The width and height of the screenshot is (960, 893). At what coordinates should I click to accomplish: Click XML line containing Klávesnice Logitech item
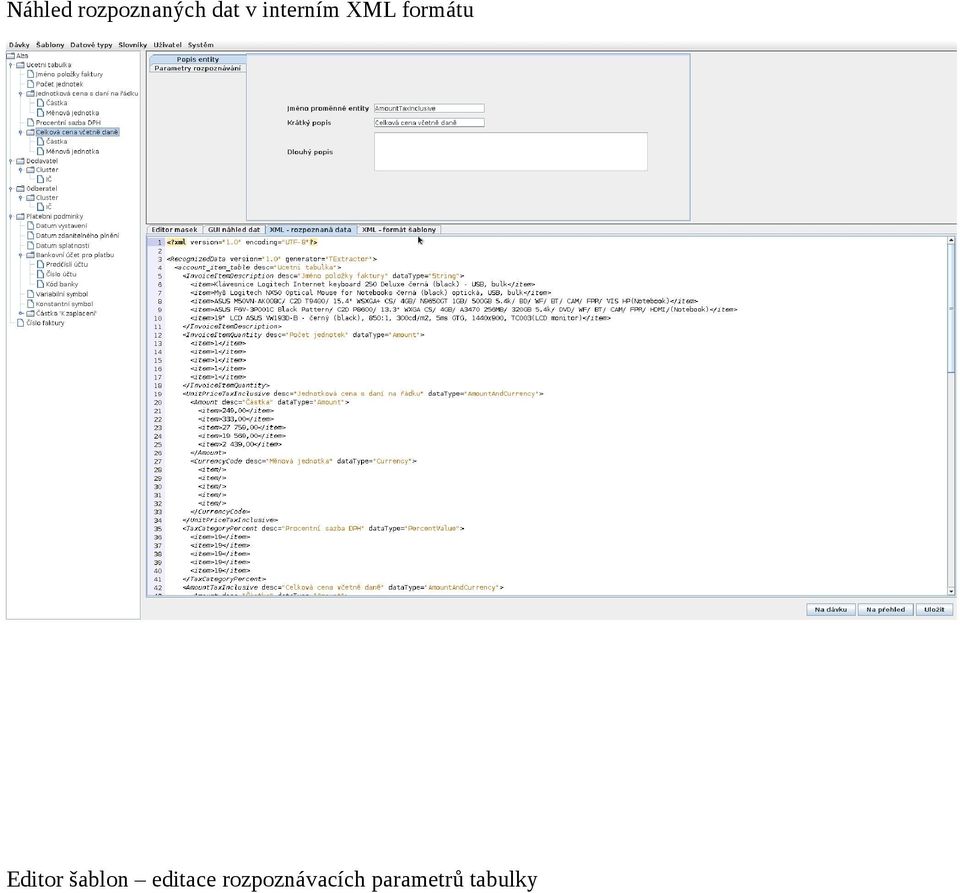pyautogui.click(x=362, y=285)
